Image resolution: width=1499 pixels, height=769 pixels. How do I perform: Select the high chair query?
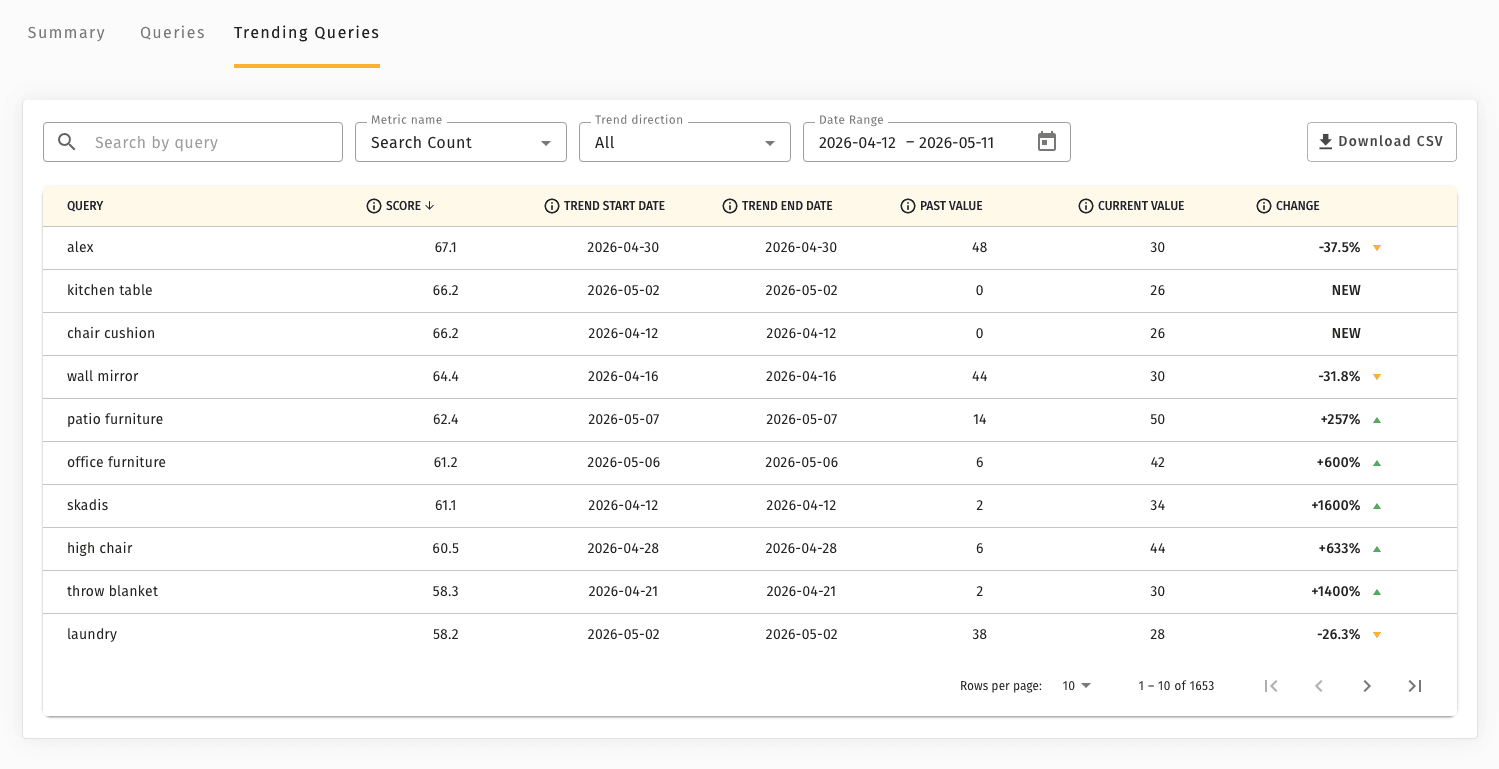tap(100, 548)
